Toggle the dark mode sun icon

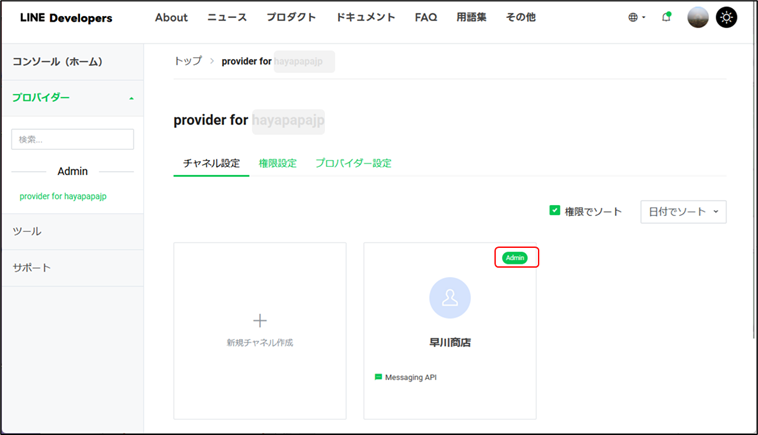click(x=726, y=17)
